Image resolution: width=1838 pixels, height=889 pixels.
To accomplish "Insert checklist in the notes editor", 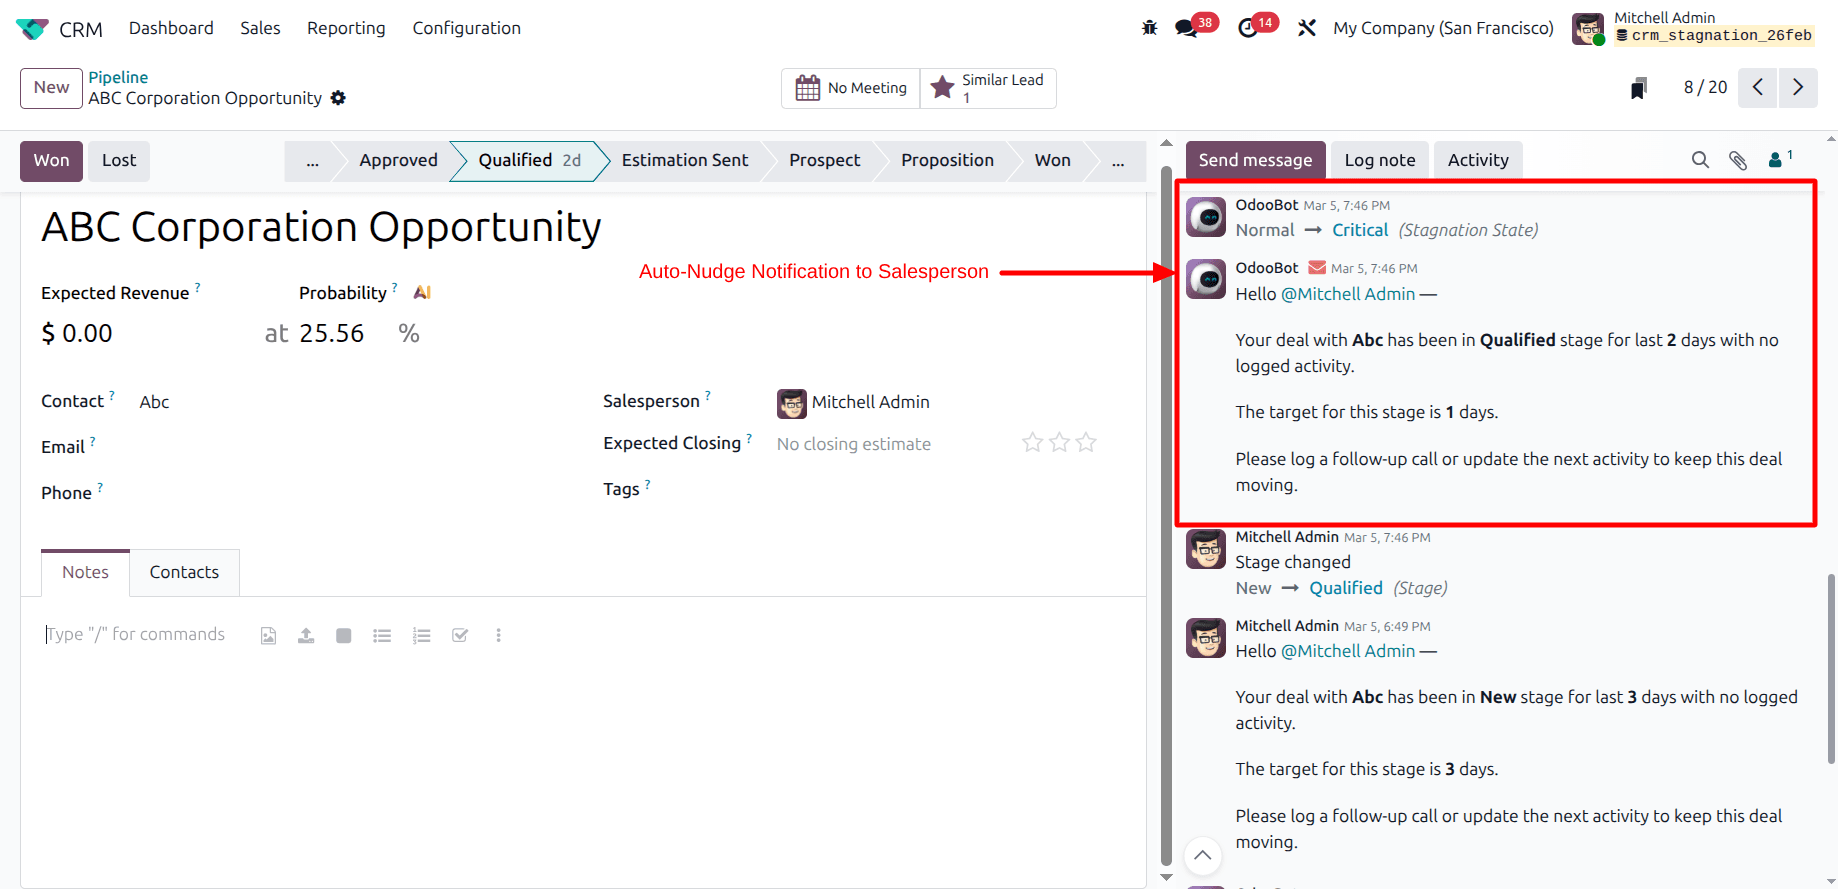I will (x=460, y=636).
